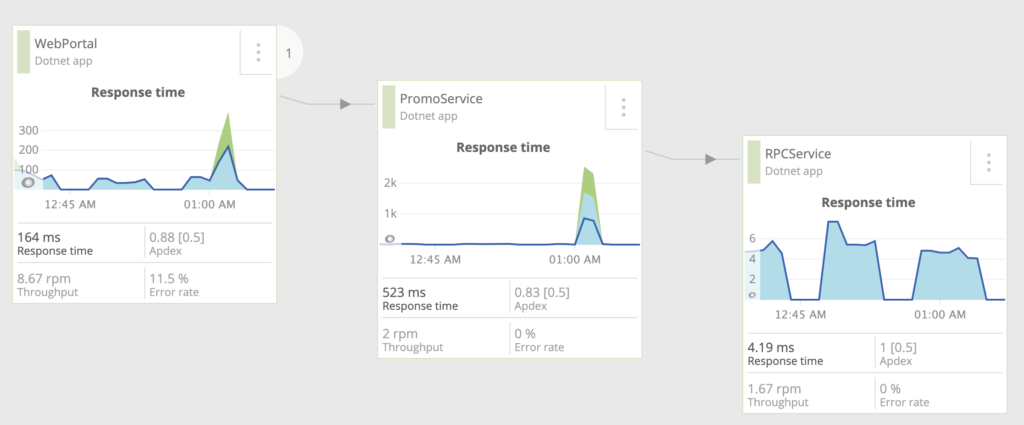Viewport: 1024px width, 425px height.
Task: Click the response time spike on PromoService chart
Action: (588, 206)
